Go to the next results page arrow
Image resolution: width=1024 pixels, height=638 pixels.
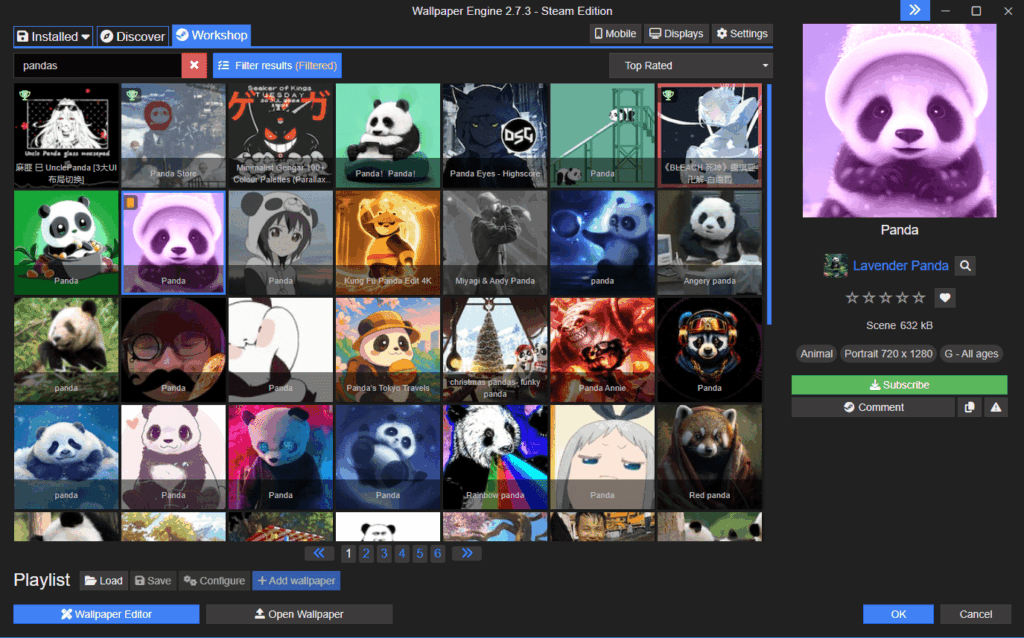[466, 553]
